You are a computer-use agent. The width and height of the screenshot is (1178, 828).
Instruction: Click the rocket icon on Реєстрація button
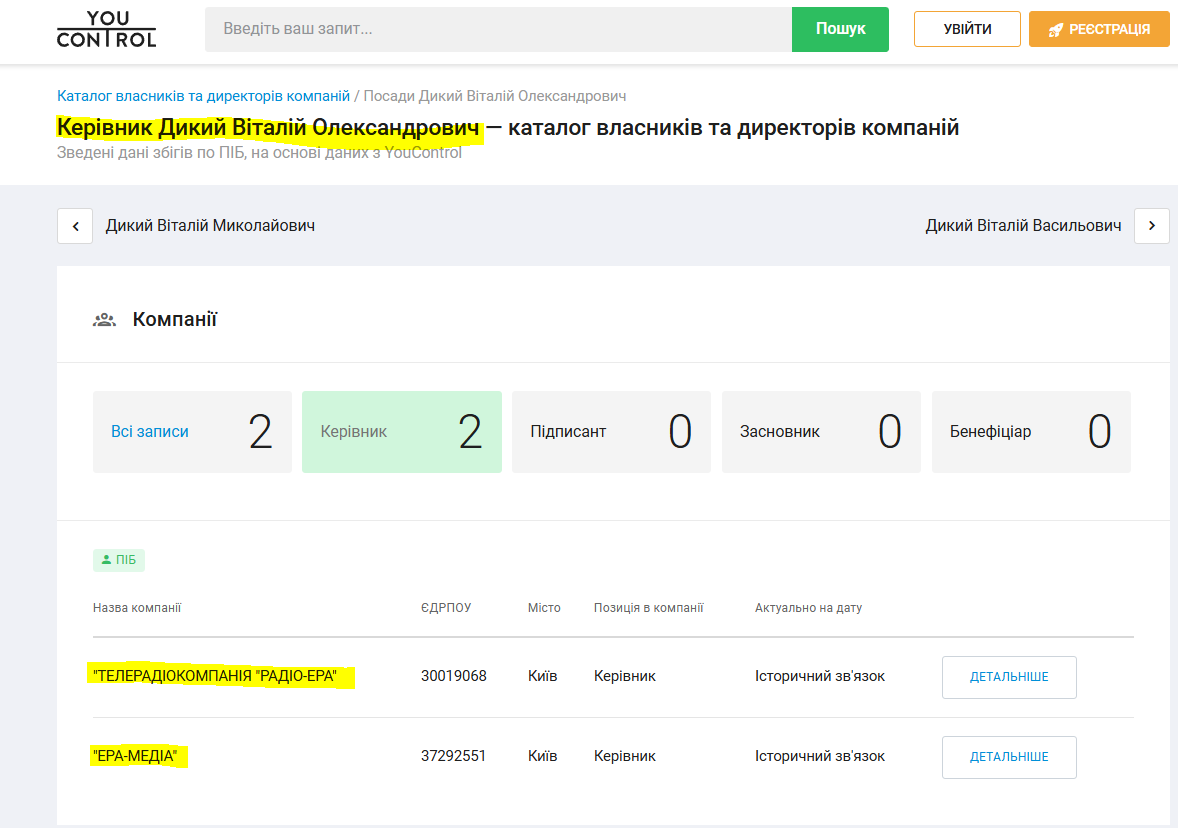(x=1056, y=29)
